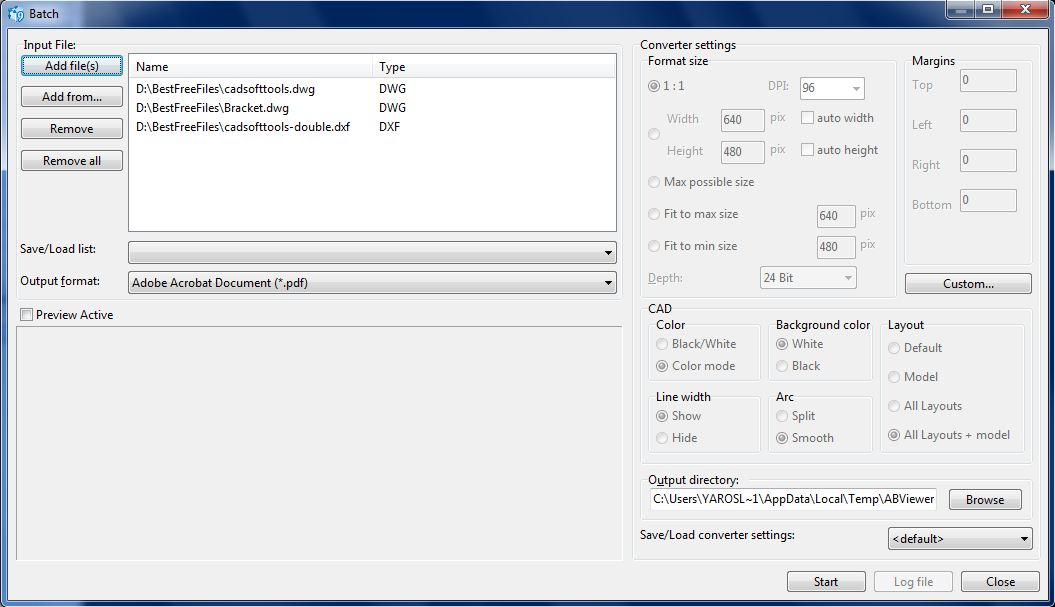The height and width of the screenshot is (607, 1055).
Task: Click the Output directory path field
Action: 793,499
